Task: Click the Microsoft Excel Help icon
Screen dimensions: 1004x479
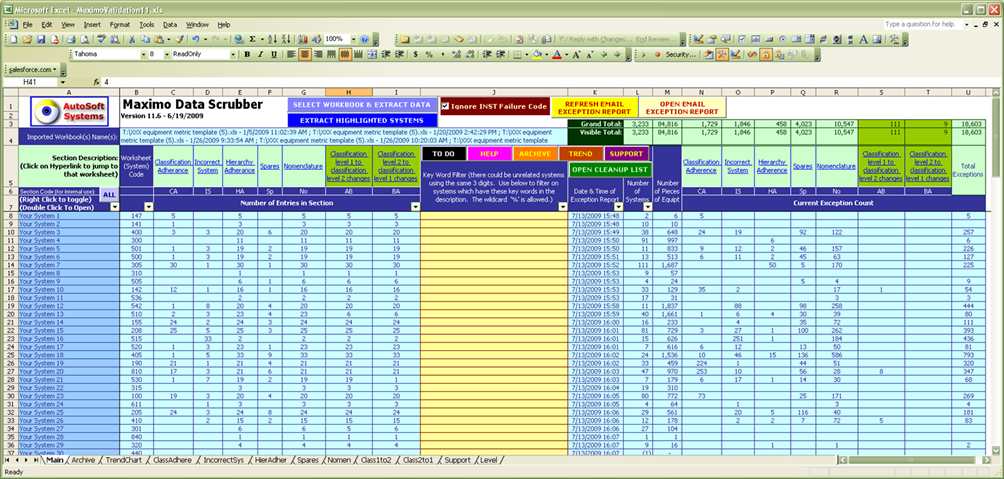Action: [x=364, y=39]
